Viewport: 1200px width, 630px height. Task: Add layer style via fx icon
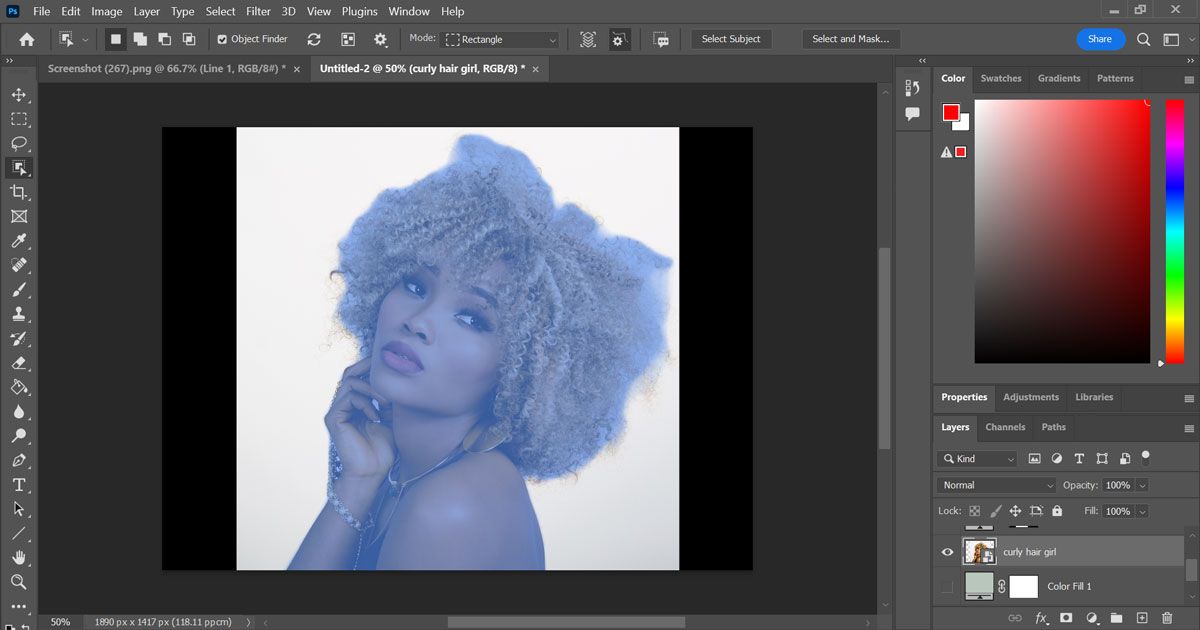1041,618
